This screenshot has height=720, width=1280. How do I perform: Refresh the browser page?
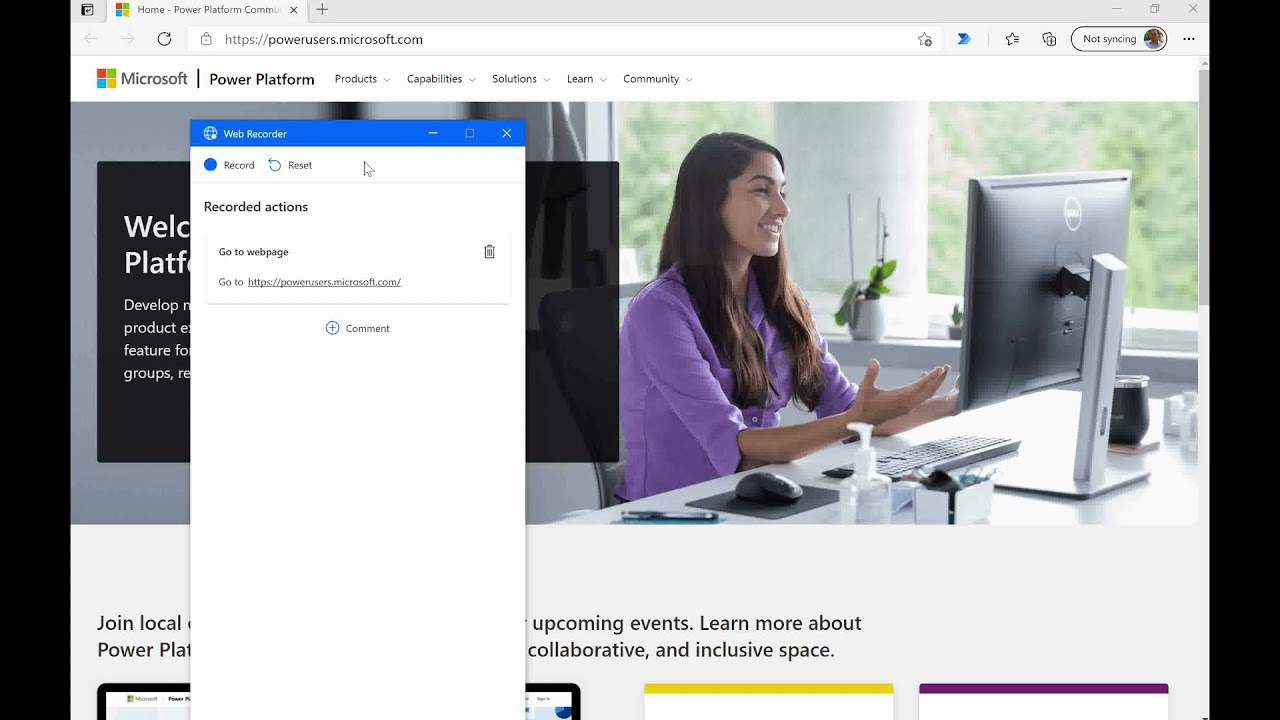(165, 39)
